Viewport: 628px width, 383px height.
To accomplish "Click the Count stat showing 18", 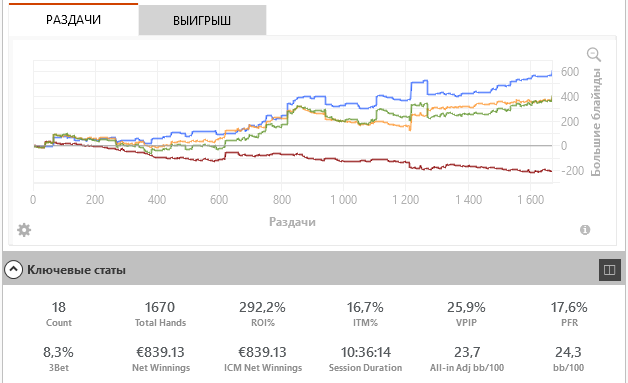I will 58,313.
